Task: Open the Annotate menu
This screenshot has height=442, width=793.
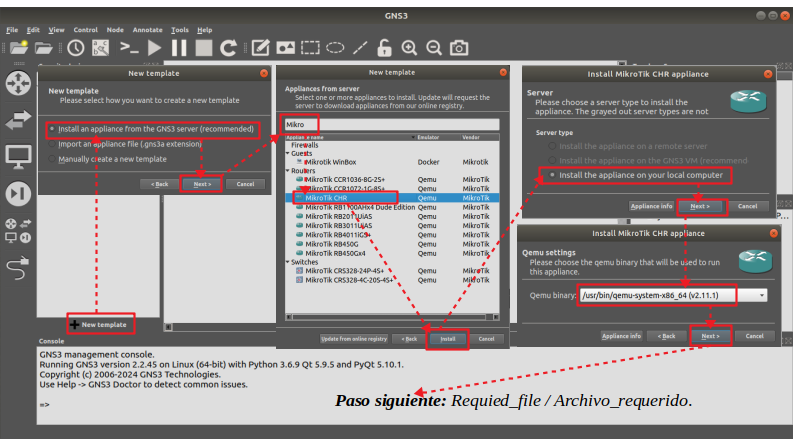Action: tap(147, 30)
